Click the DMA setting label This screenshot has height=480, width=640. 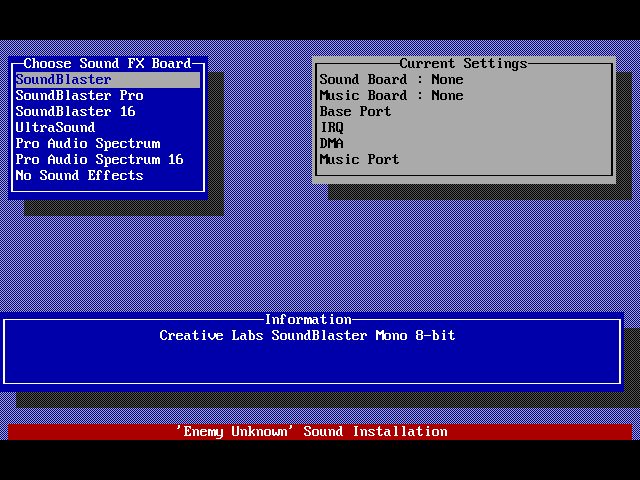[331, 143]
